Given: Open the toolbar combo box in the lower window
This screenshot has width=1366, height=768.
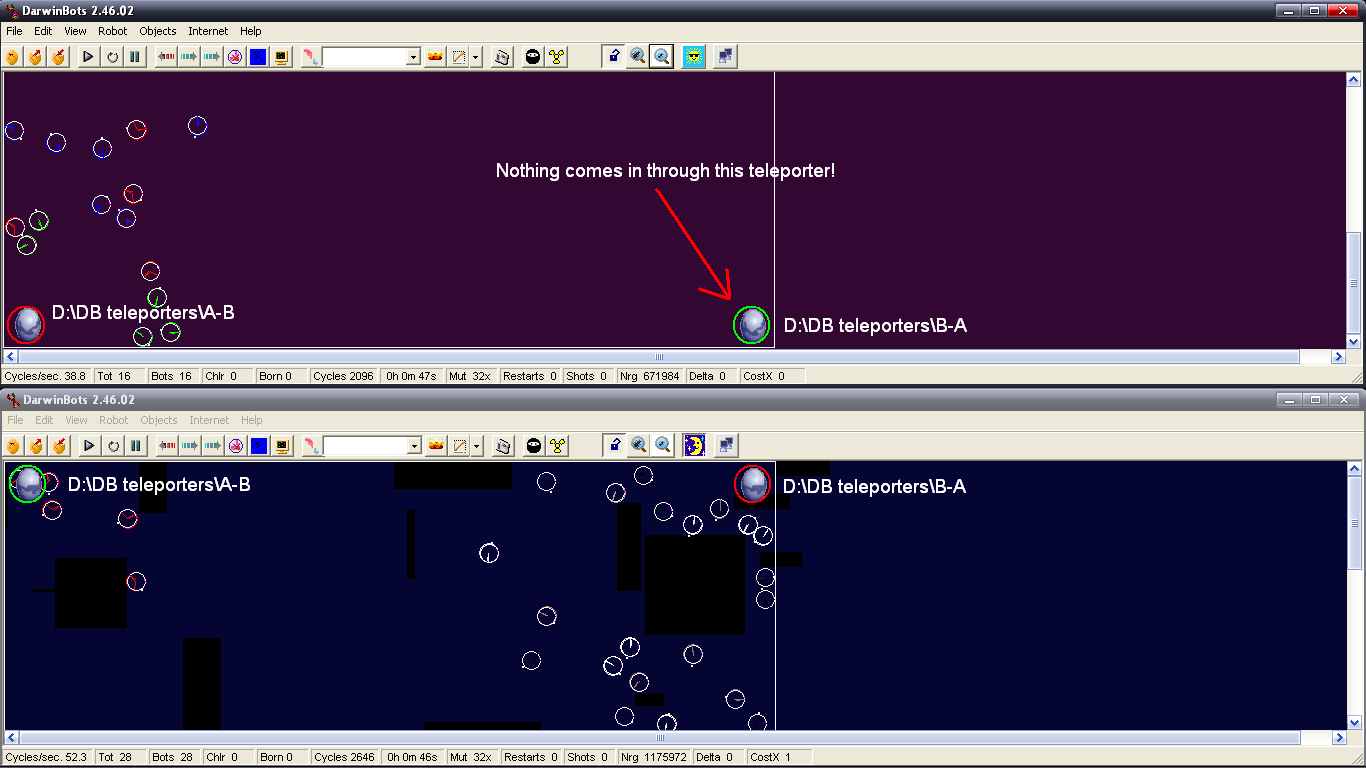Looking at the screenshot, I should tap(413, 446).
